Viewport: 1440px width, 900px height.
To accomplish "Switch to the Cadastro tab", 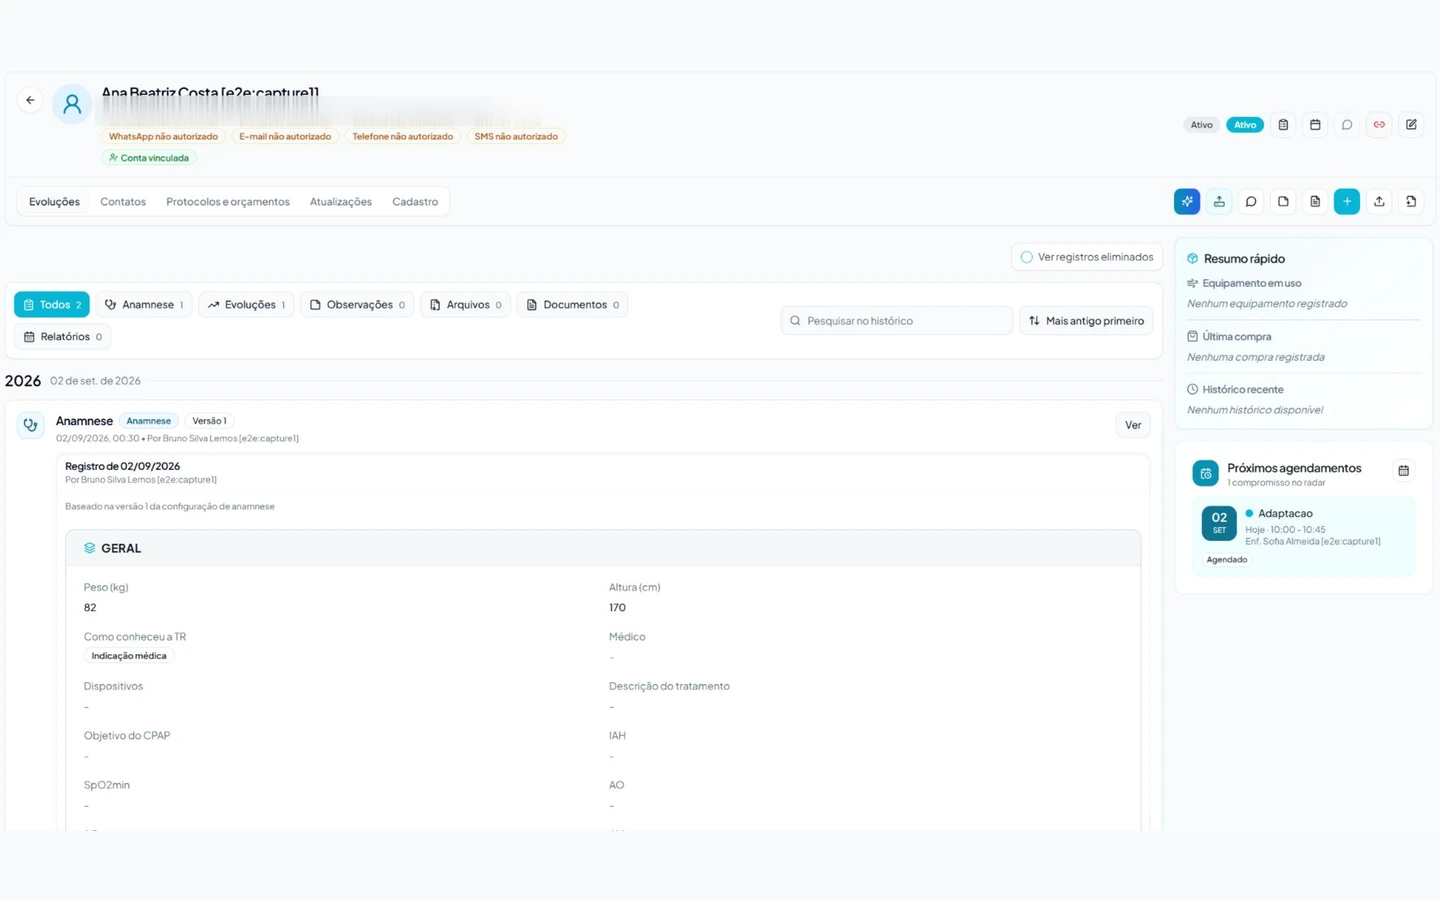I will point(415,202).
